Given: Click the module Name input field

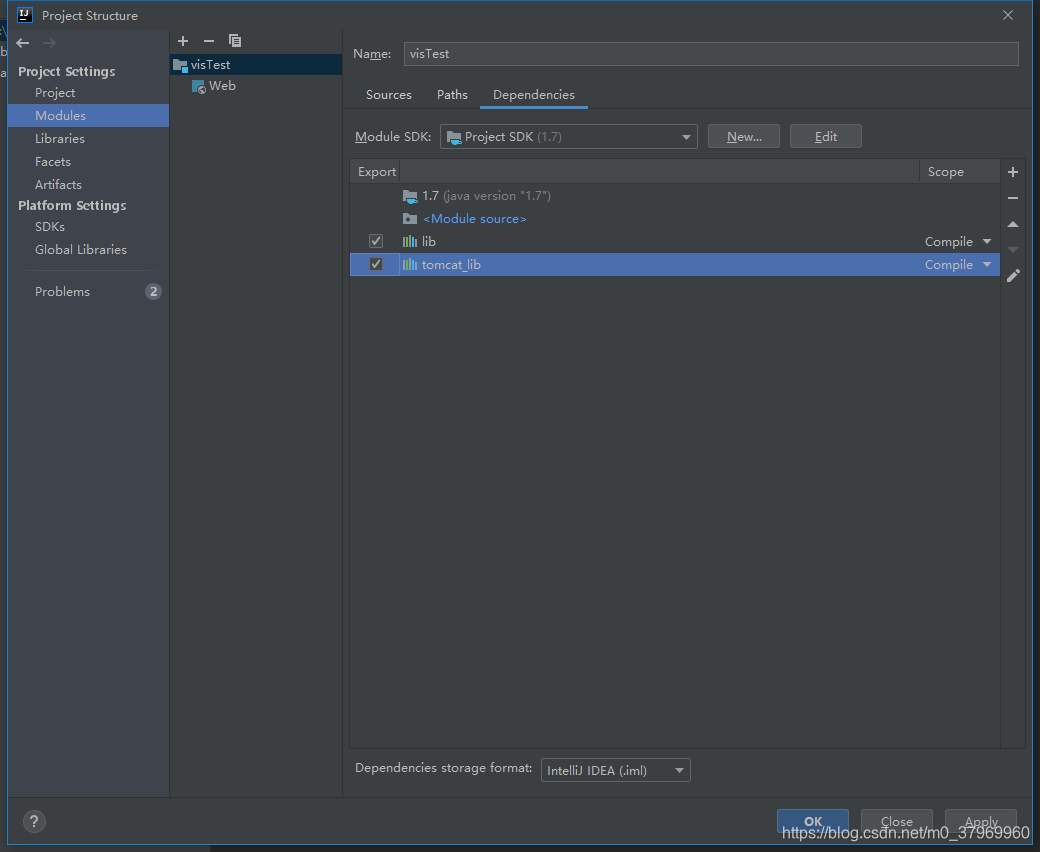Looking at the screenshot, I should (x=711, y=54).
